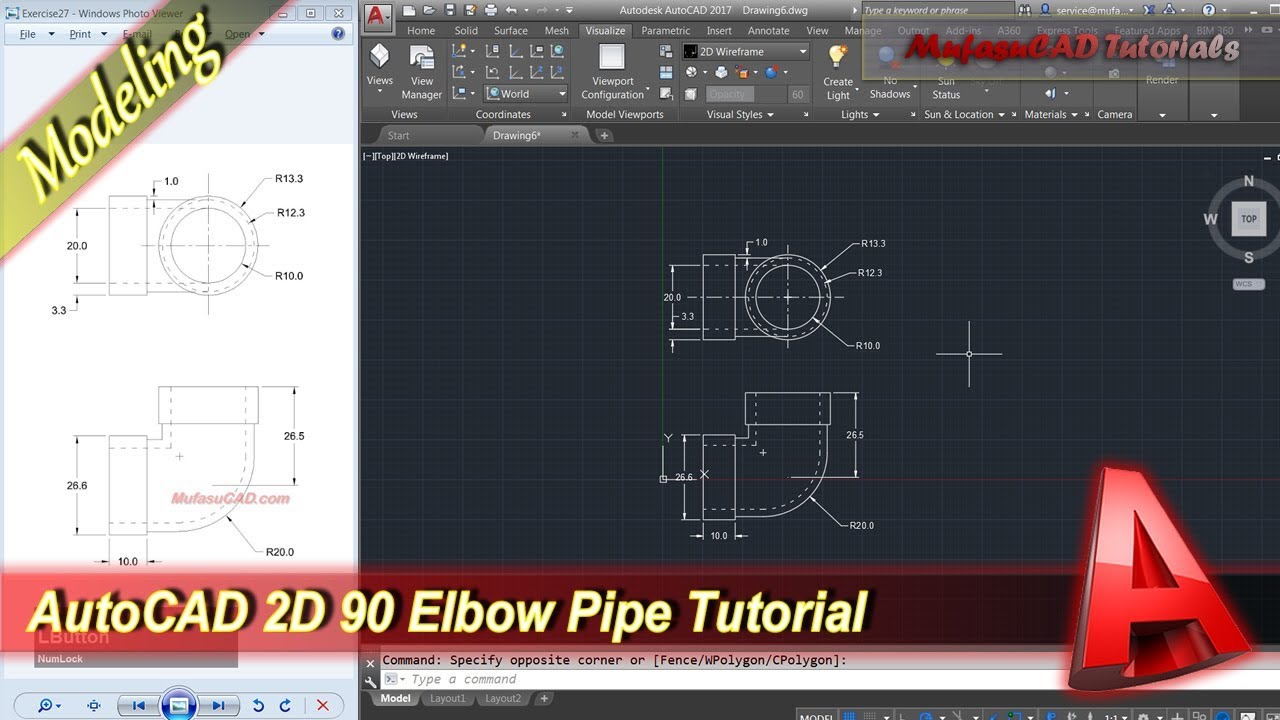Open the Views cube button in ribbon
The image size is (1280, 720).
coord(380,66)
